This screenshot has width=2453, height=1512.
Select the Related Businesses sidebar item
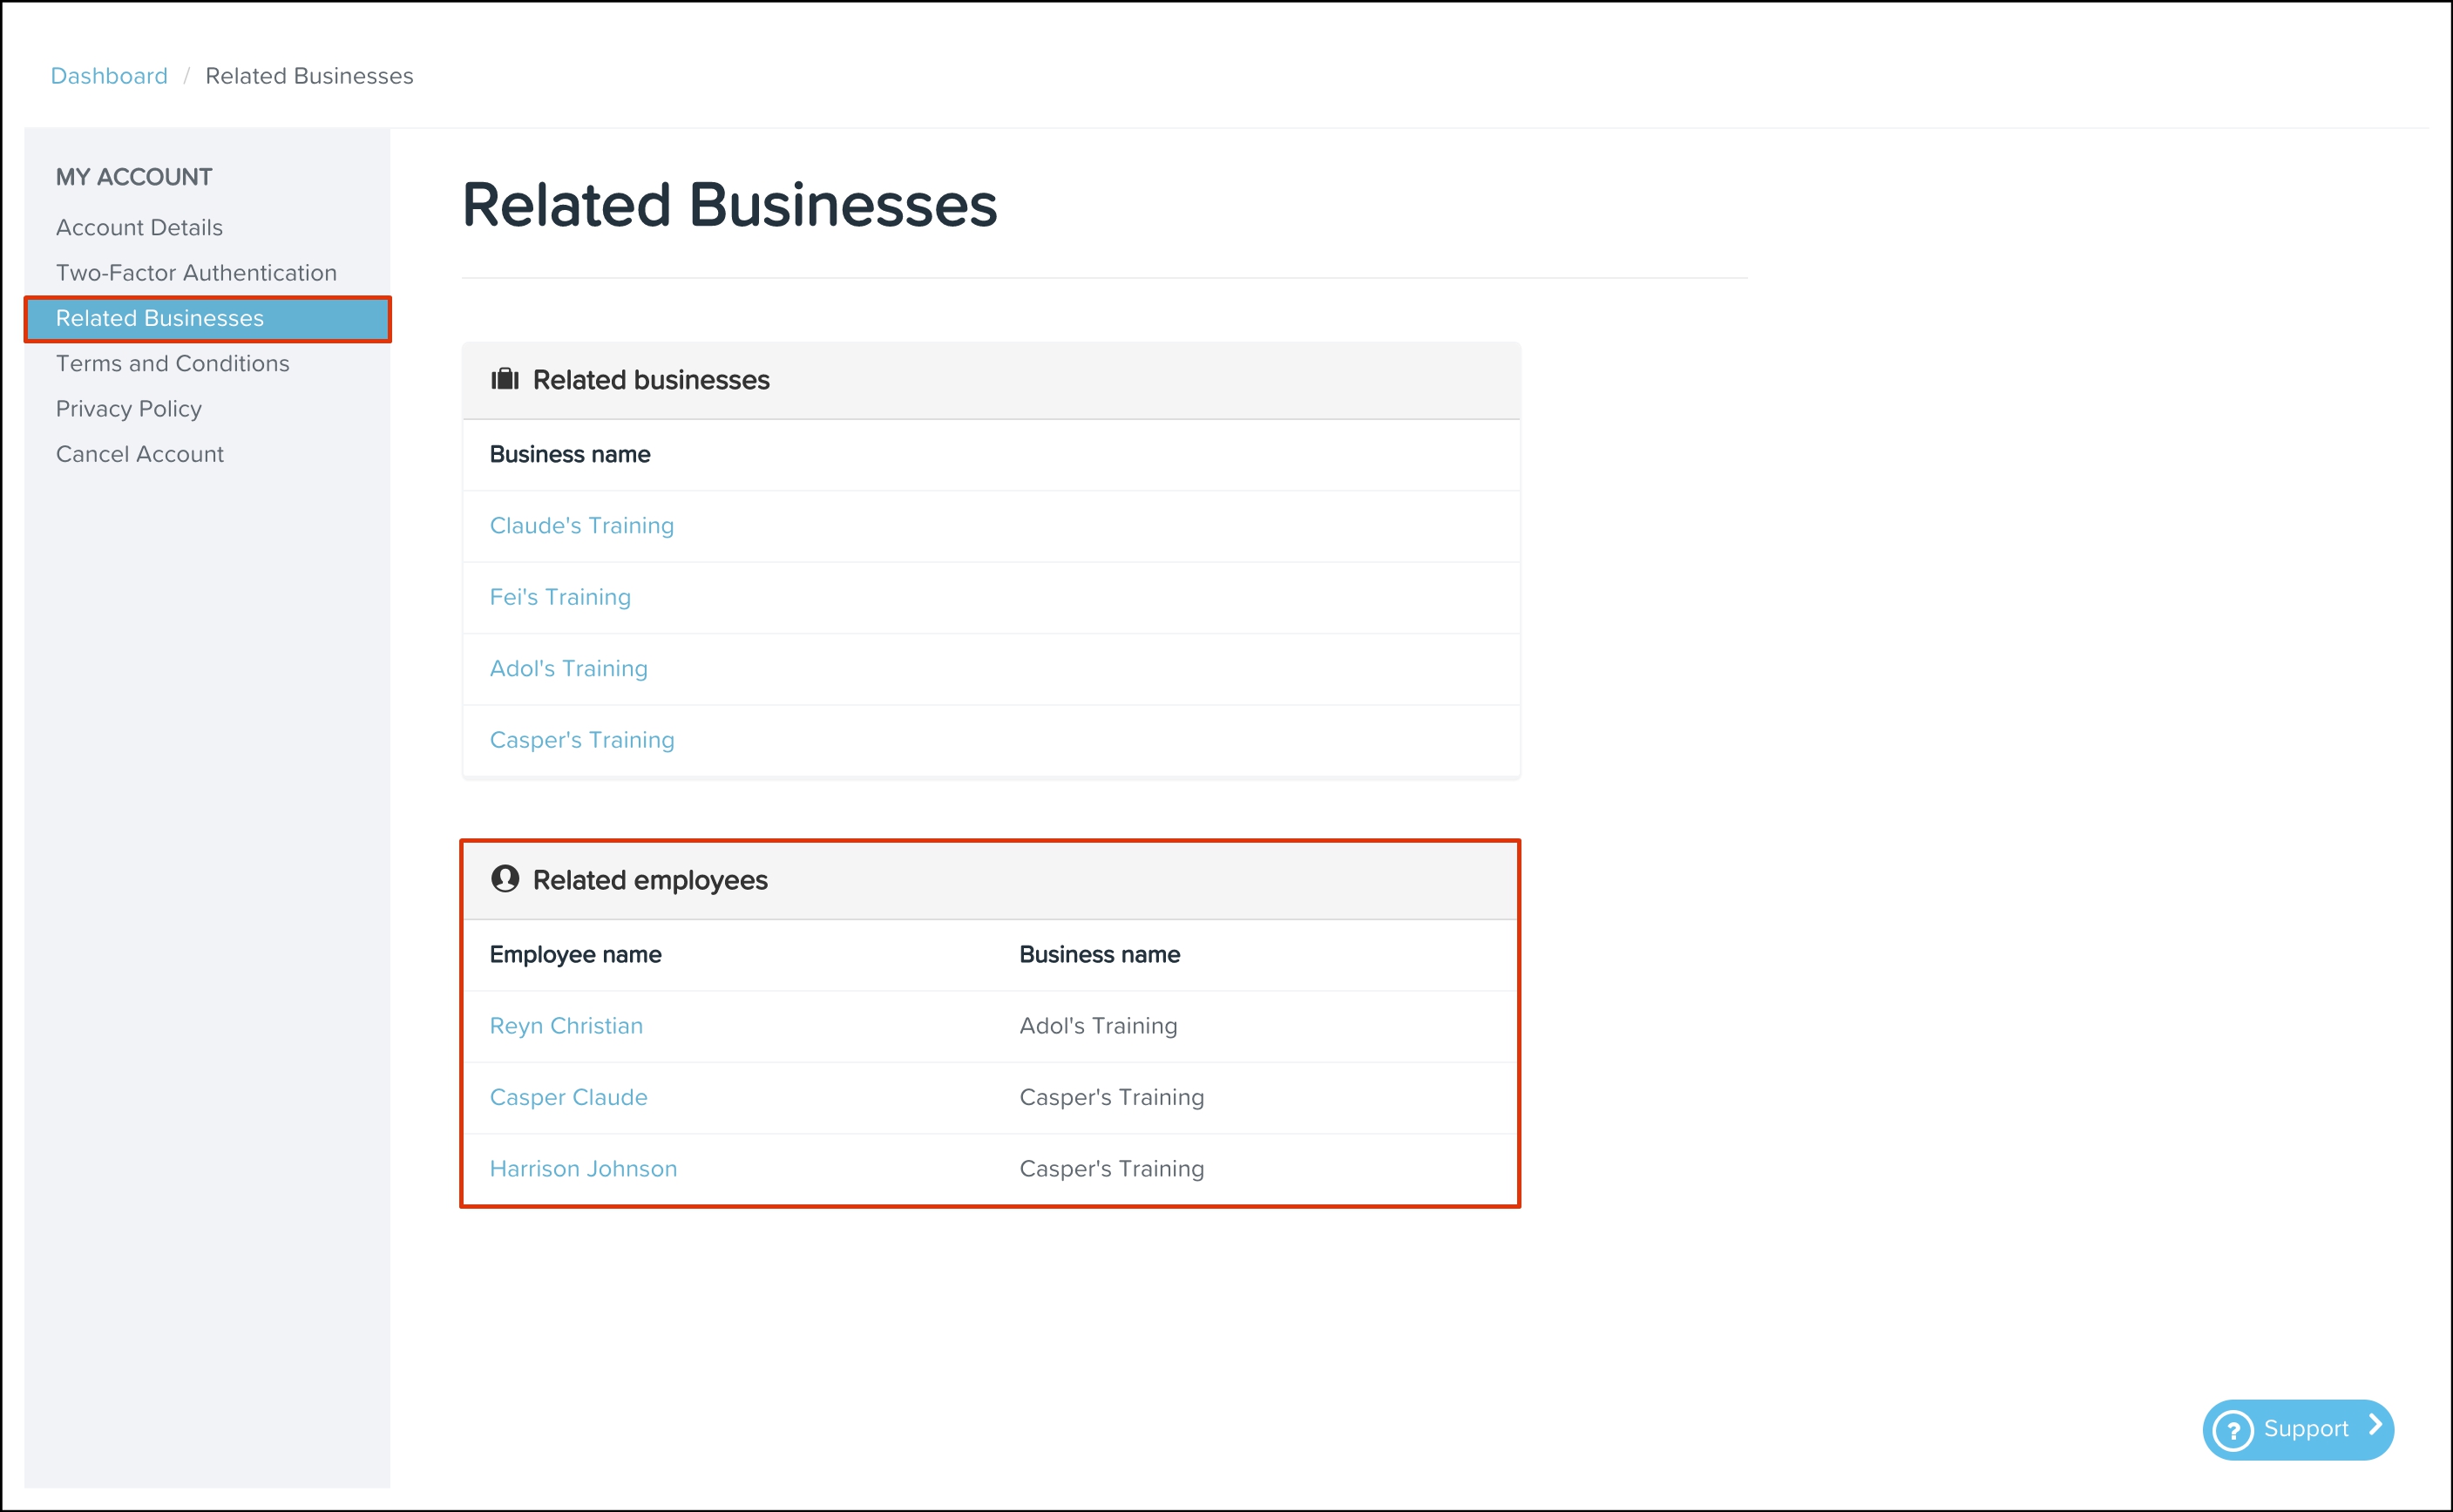pos(160,318)
